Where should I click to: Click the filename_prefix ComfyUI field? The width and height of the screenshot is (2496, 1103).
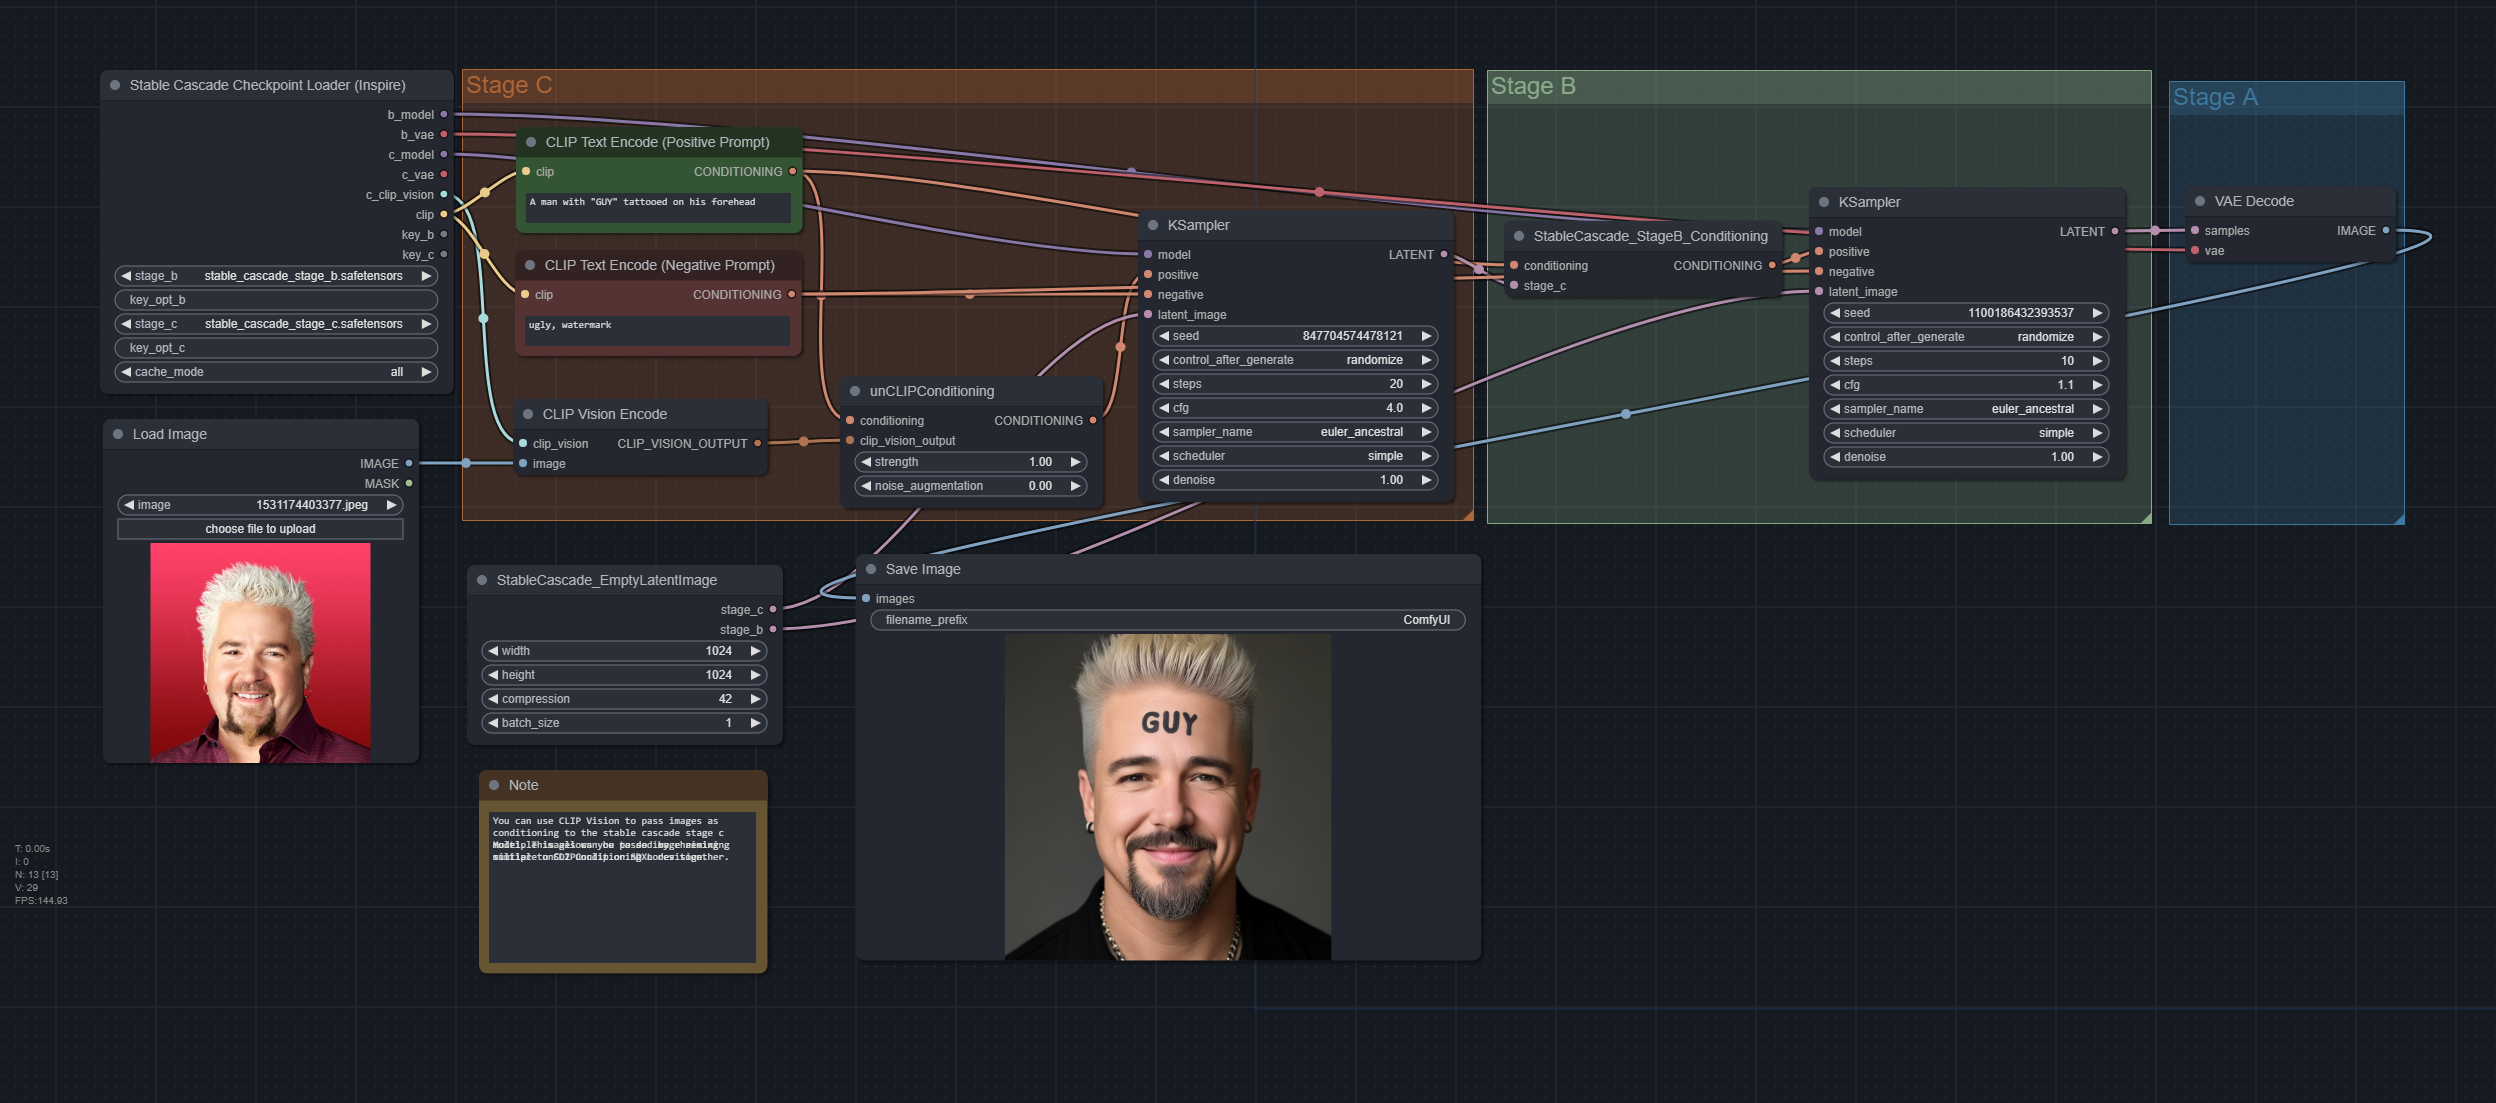tap(1167, 620)
